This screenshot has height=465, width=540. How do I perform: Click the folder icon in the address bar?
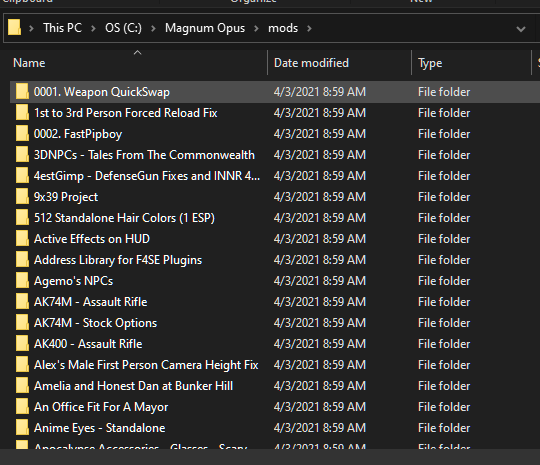(x=14, y=28)
